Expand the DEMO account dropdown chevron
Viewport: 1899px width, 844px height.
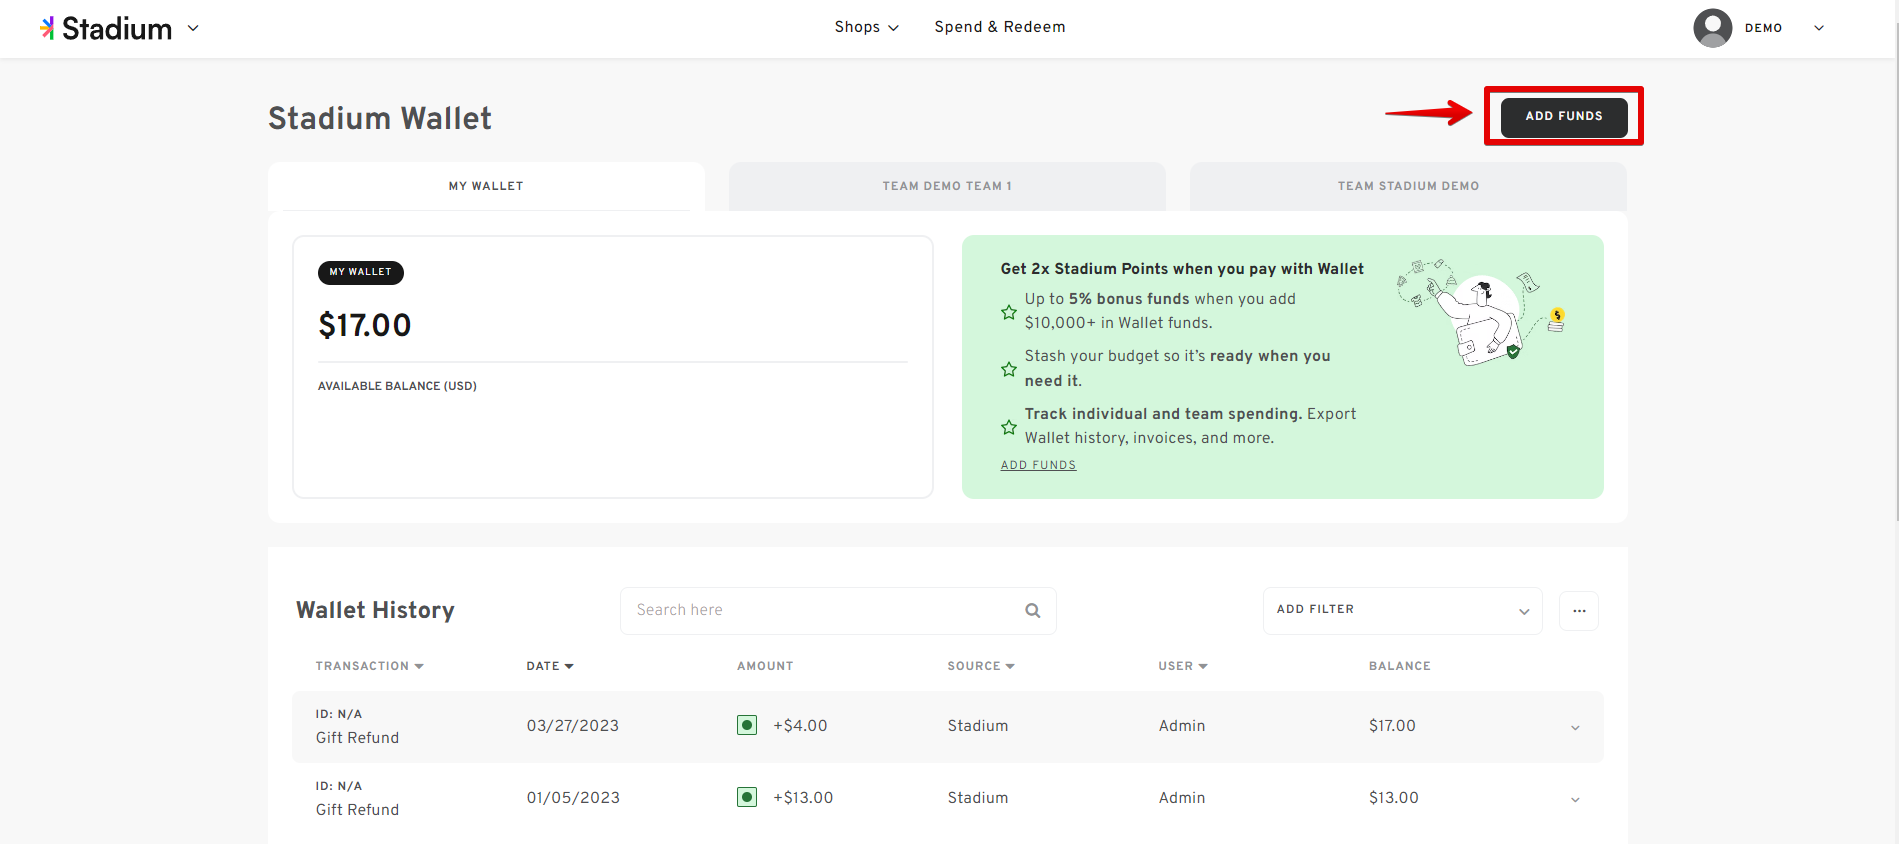[x=1819, y=28]
